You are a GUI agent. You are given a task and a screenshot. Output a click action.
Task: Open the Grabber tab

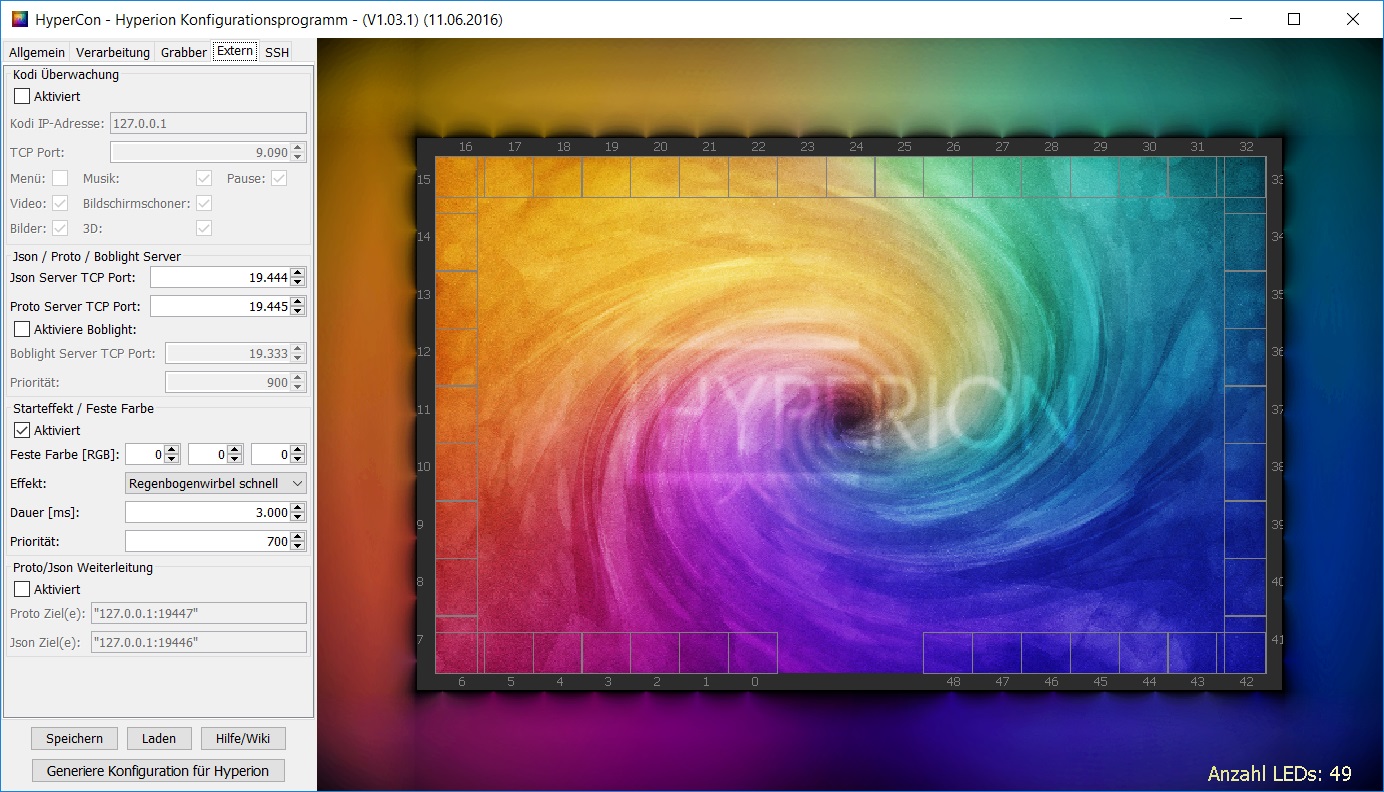point(184,52)
